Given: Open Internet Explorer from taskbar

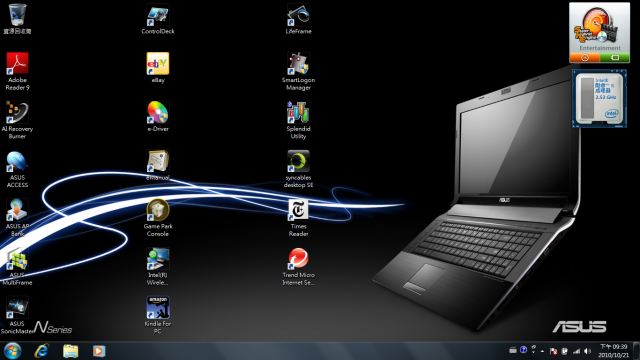Looking at the screenshot, I should [x=42, y=351].
